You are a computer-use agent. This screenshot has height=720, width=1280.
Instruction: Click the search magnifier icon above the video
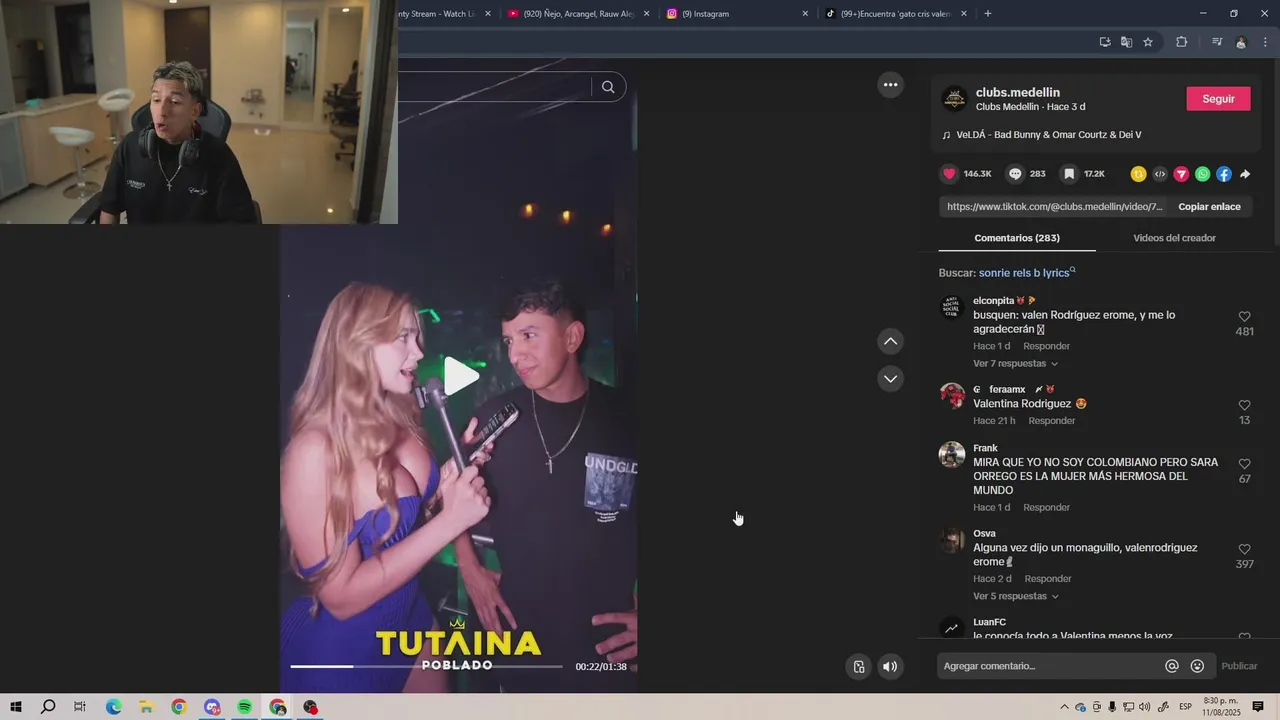pos(608,87)
